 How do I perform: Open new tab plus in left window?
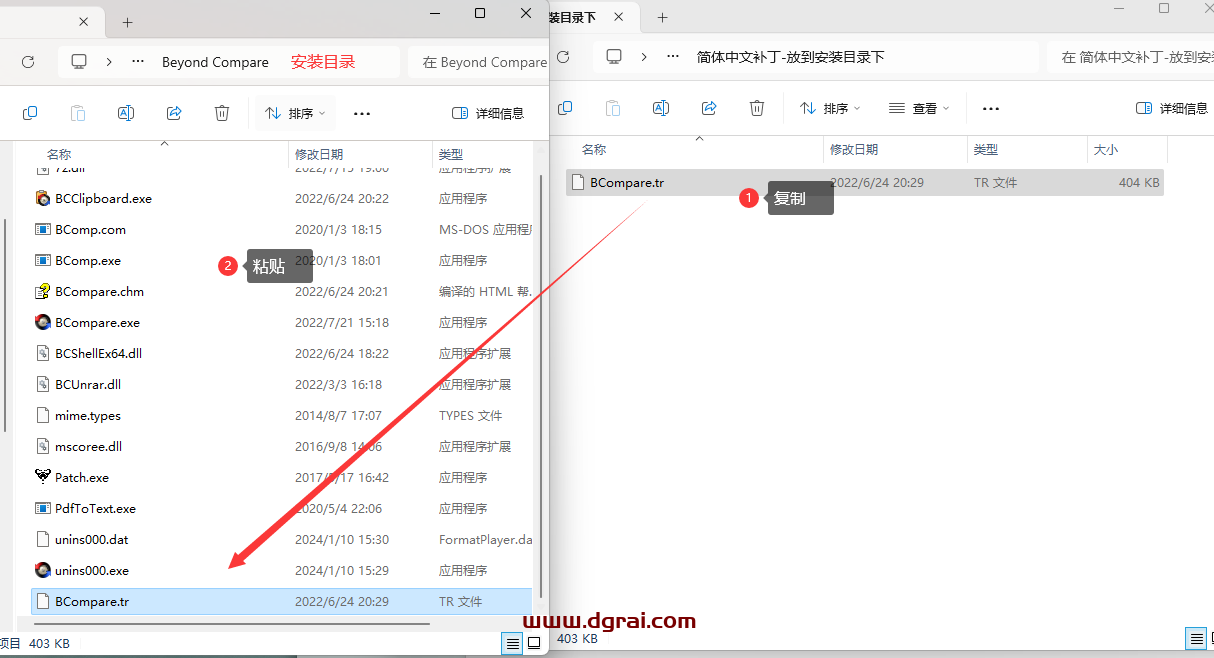pyautogui.click(x=127, y=22)
